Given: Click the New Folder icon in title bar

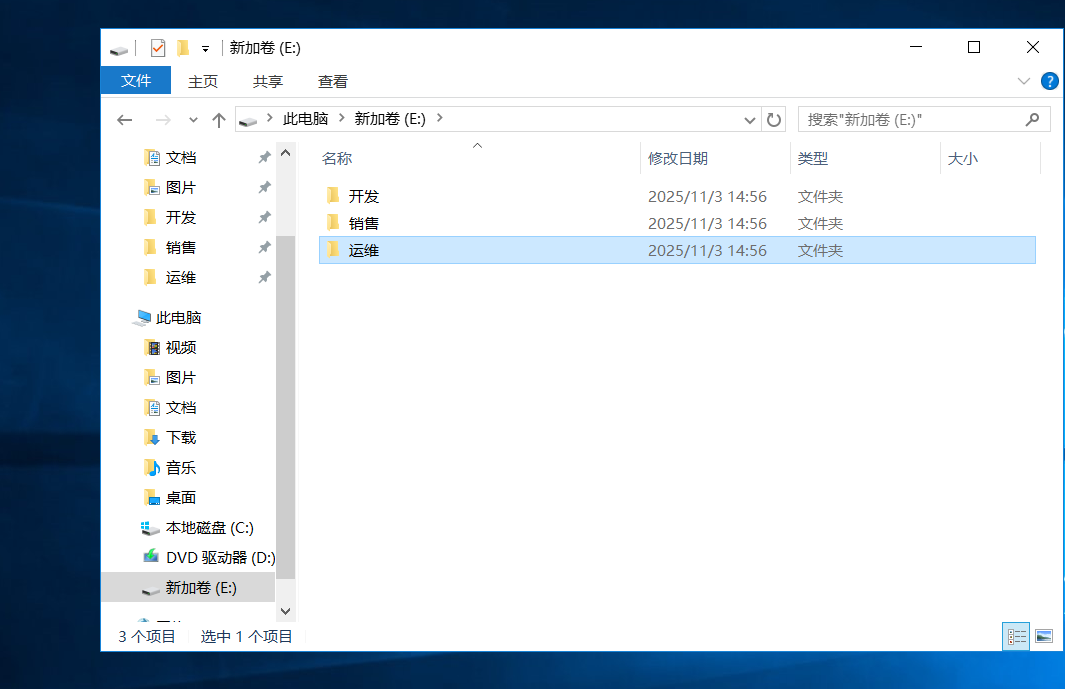Looking at the screenshot, I should pos(183,48).
